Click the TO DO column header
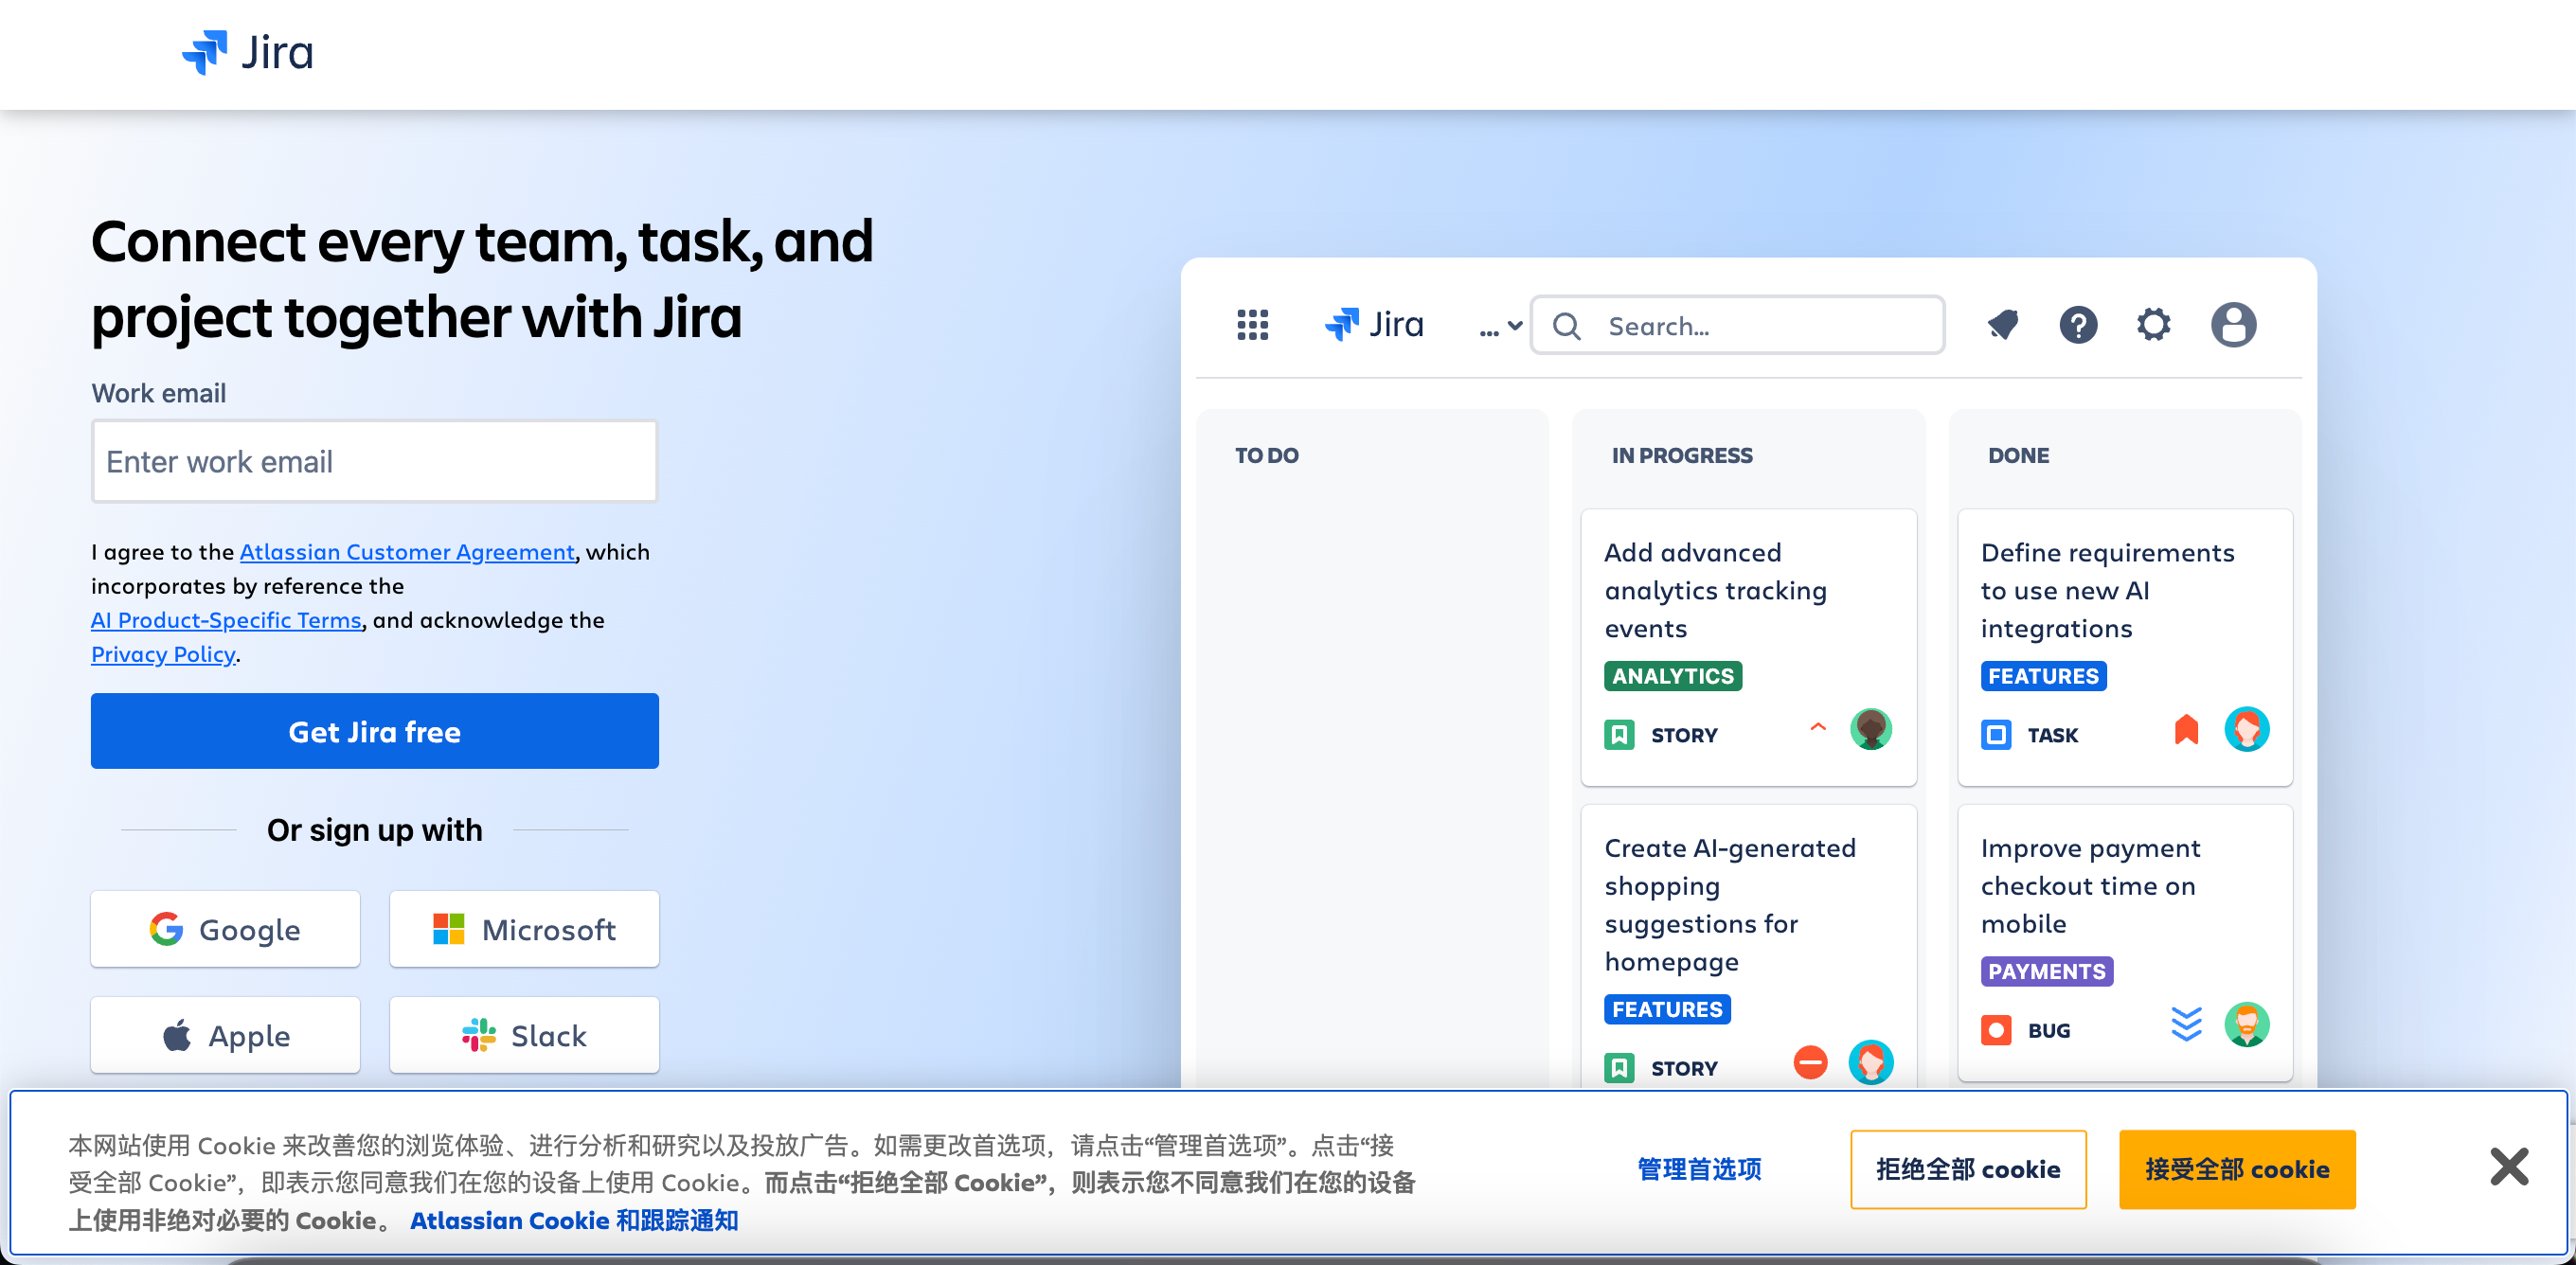2576x1265 pixels. pos(1266,455)
